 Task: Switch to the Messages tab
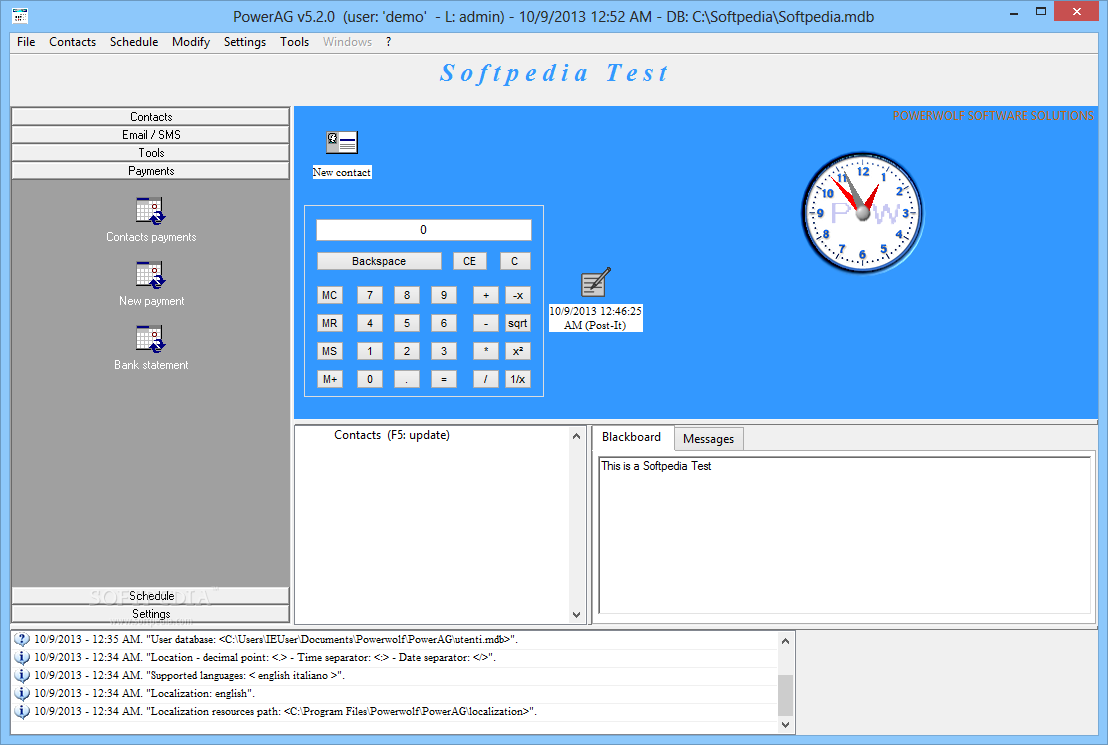click(708, 439)
